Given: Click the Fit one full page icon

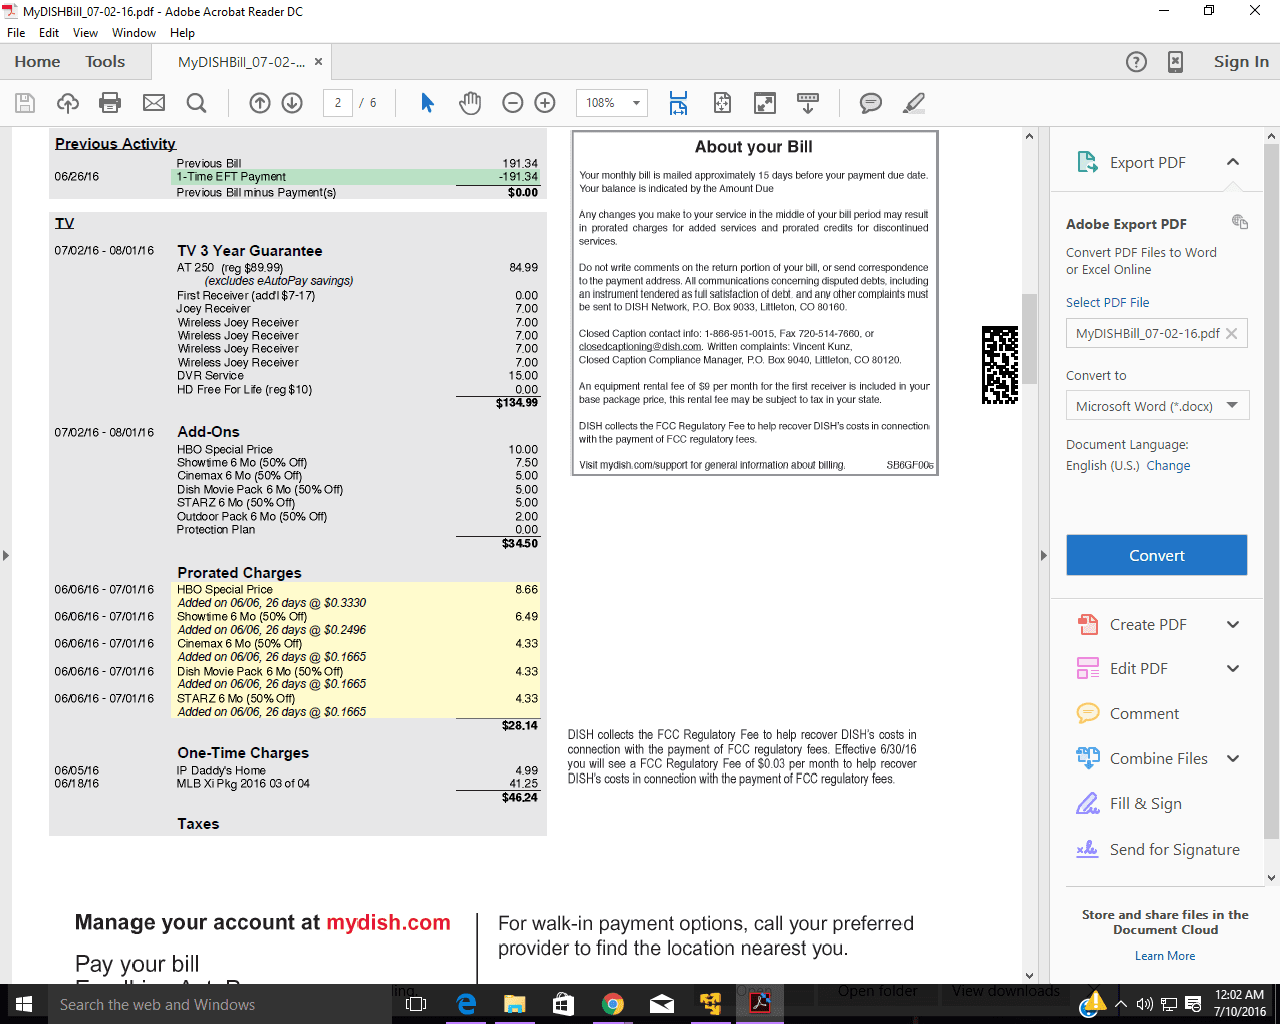Looking at the screenshot, I should (x=722, y=103).
